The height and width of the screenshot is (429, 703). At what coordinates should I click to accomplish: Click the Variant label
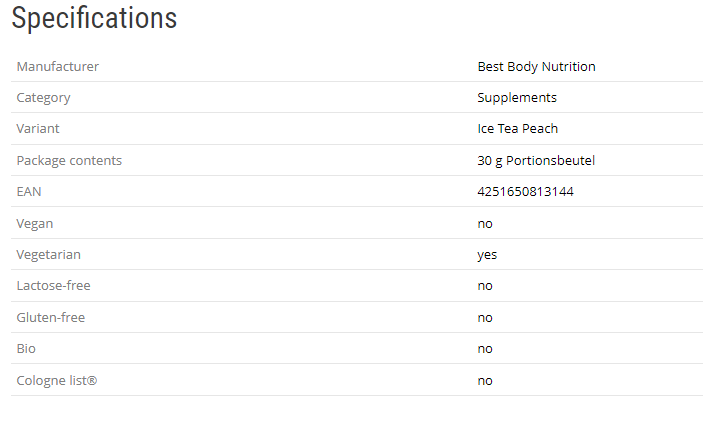(x=38, y=129)
